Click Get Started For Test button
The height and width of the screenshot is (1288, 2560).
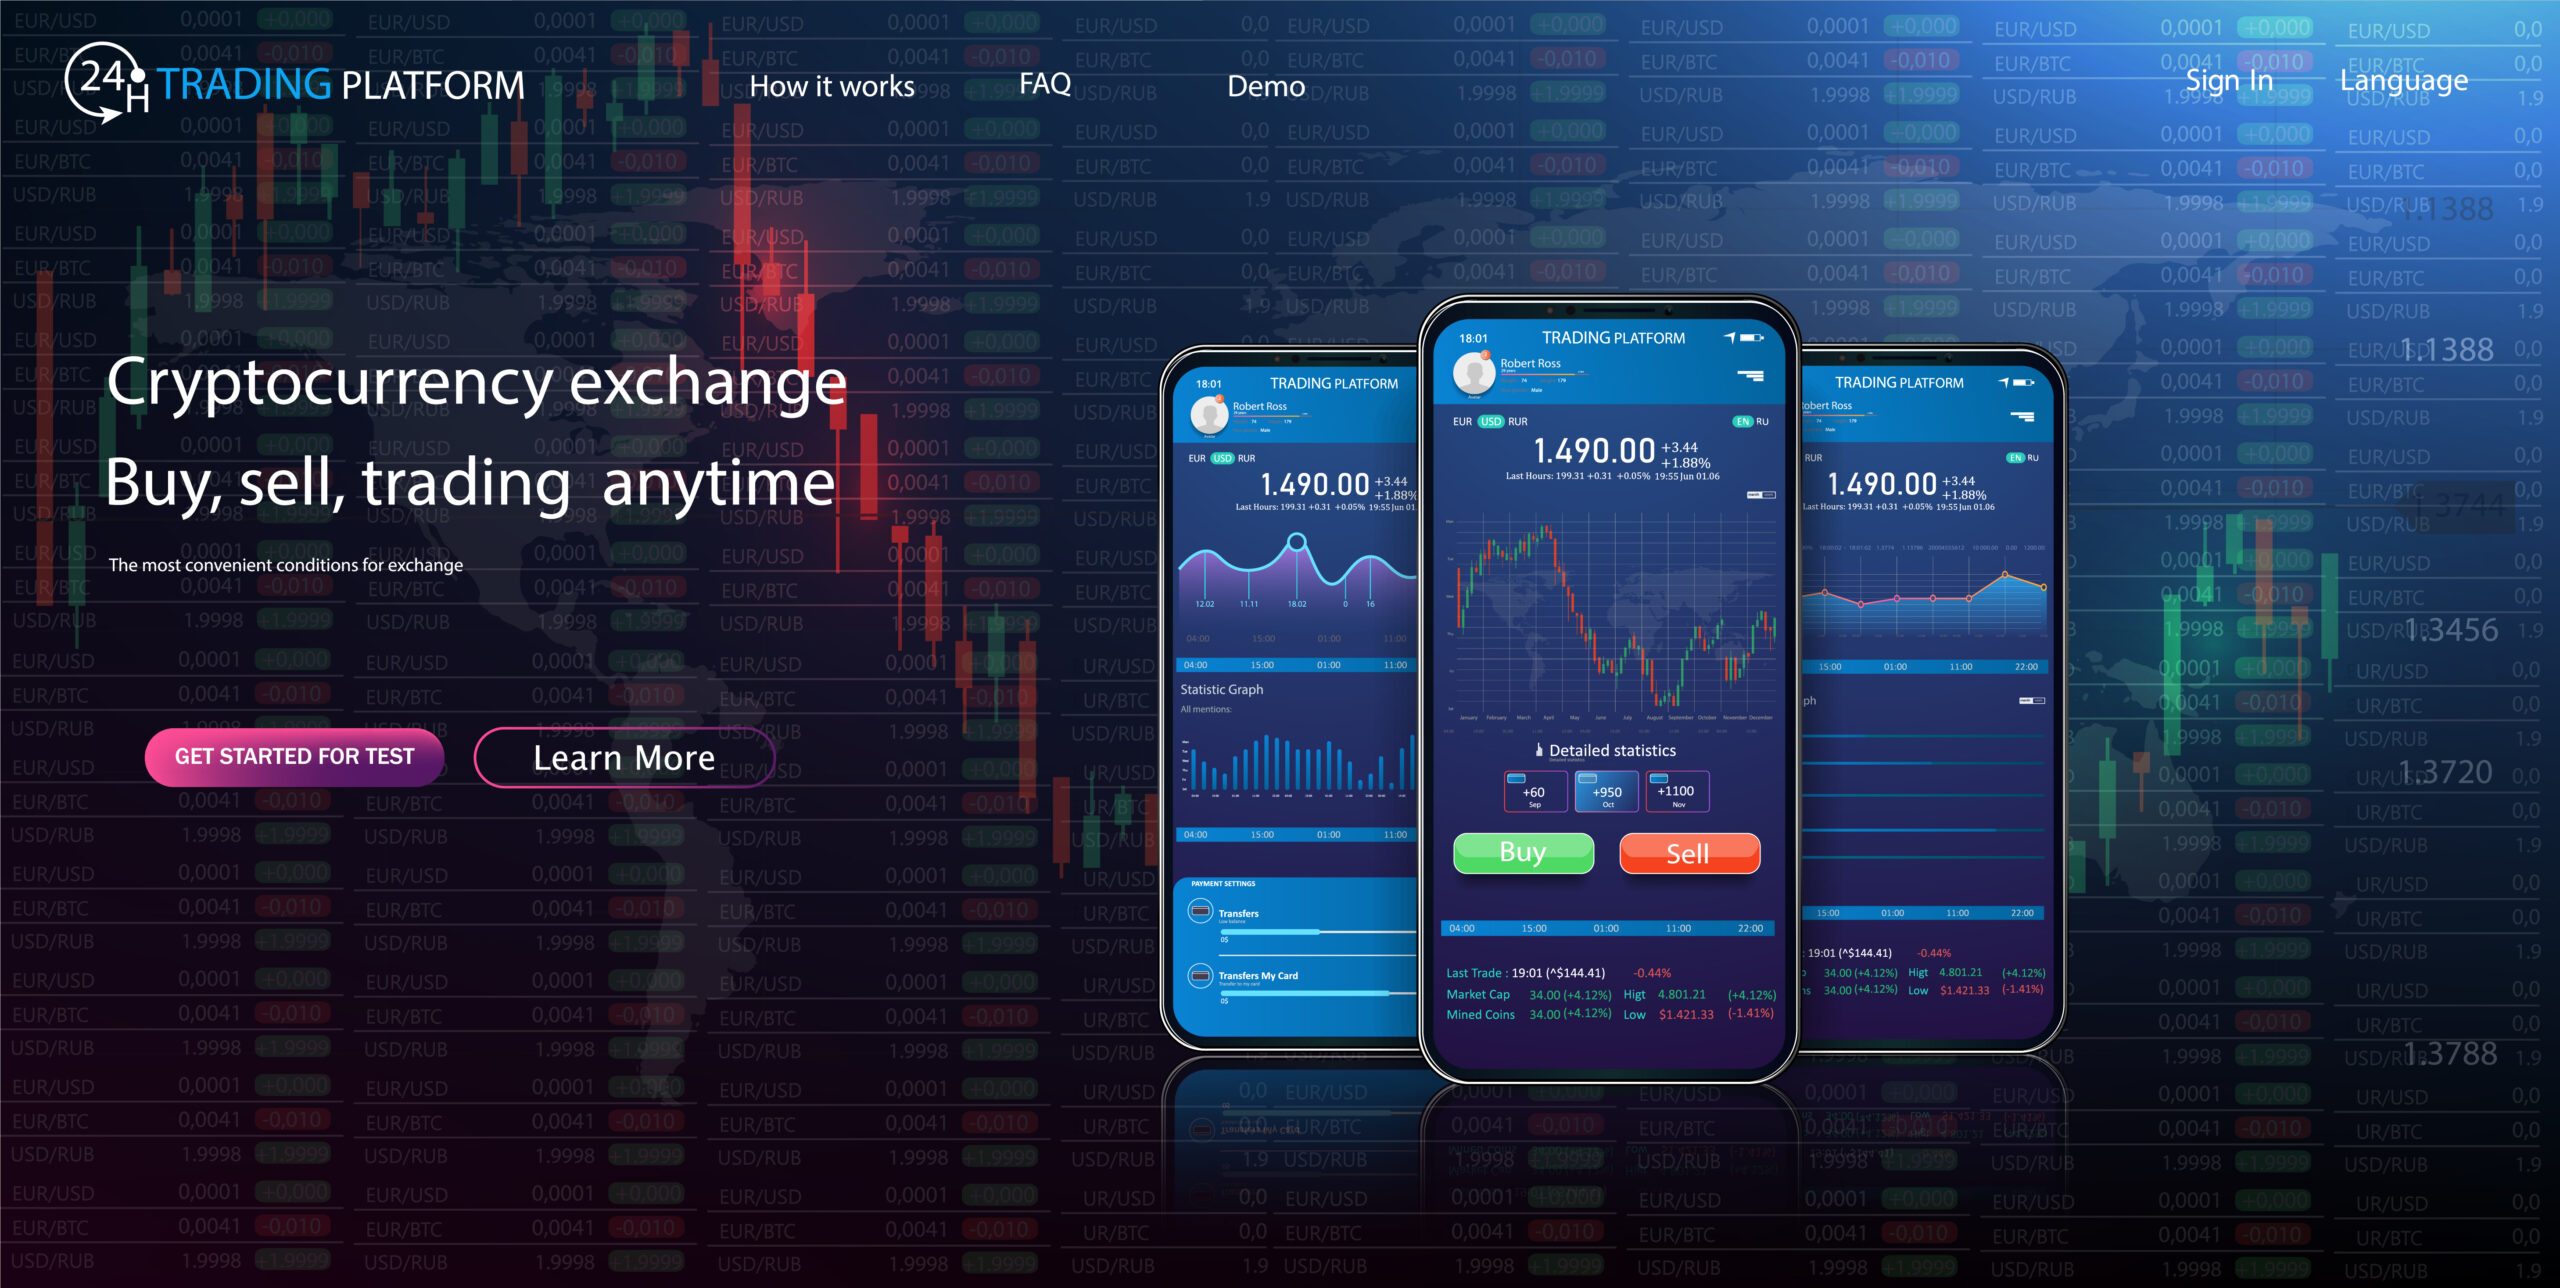click(x=292, y=756)
